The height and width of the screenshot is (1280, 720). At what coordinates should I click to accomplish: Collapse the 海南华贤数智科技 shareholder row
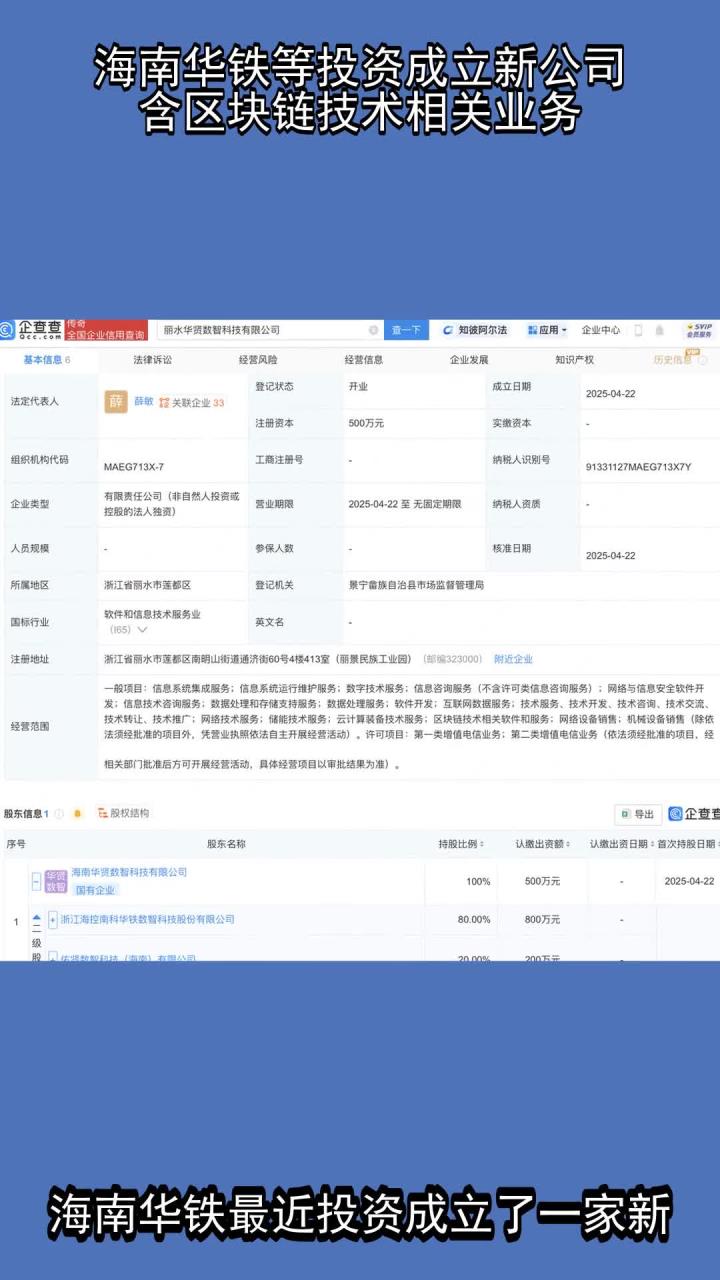click(36, 882)
